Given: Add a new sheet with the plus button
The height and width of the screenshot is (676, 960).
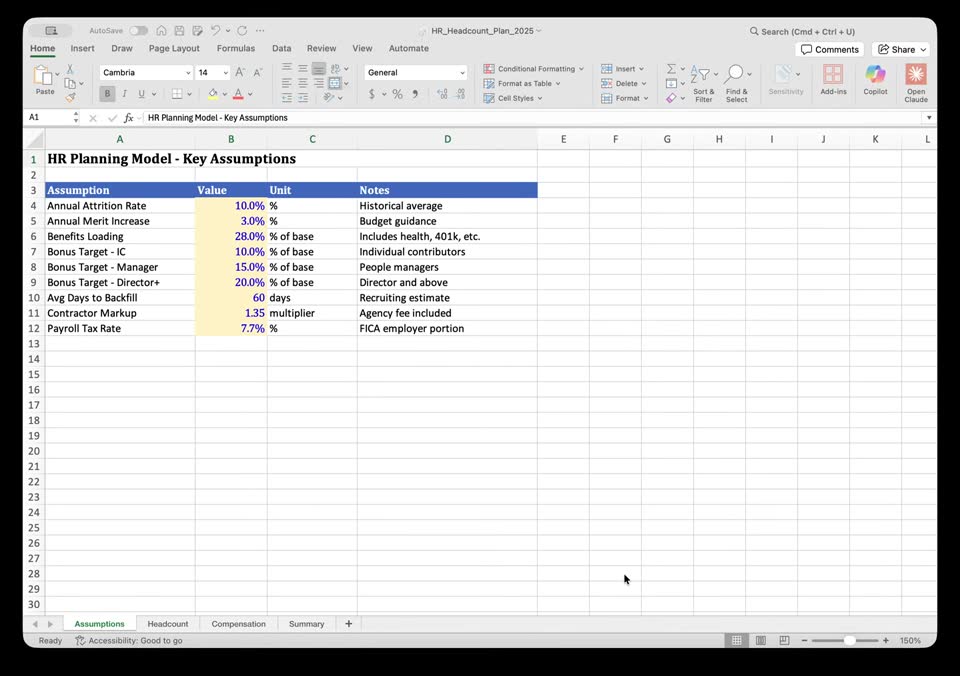Looking at the screenshot, I should pyautogui.click(x=348, y=624).
